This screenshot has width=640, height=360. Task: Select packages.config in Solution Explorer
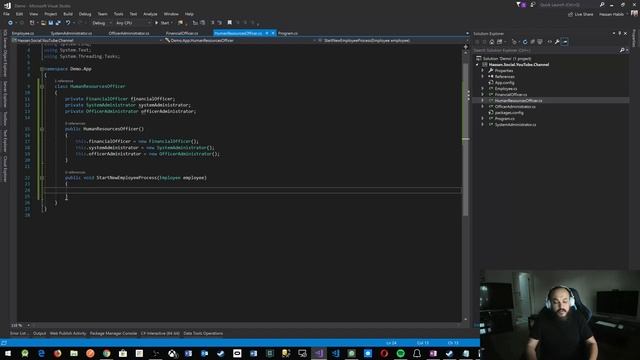(509, 113)
